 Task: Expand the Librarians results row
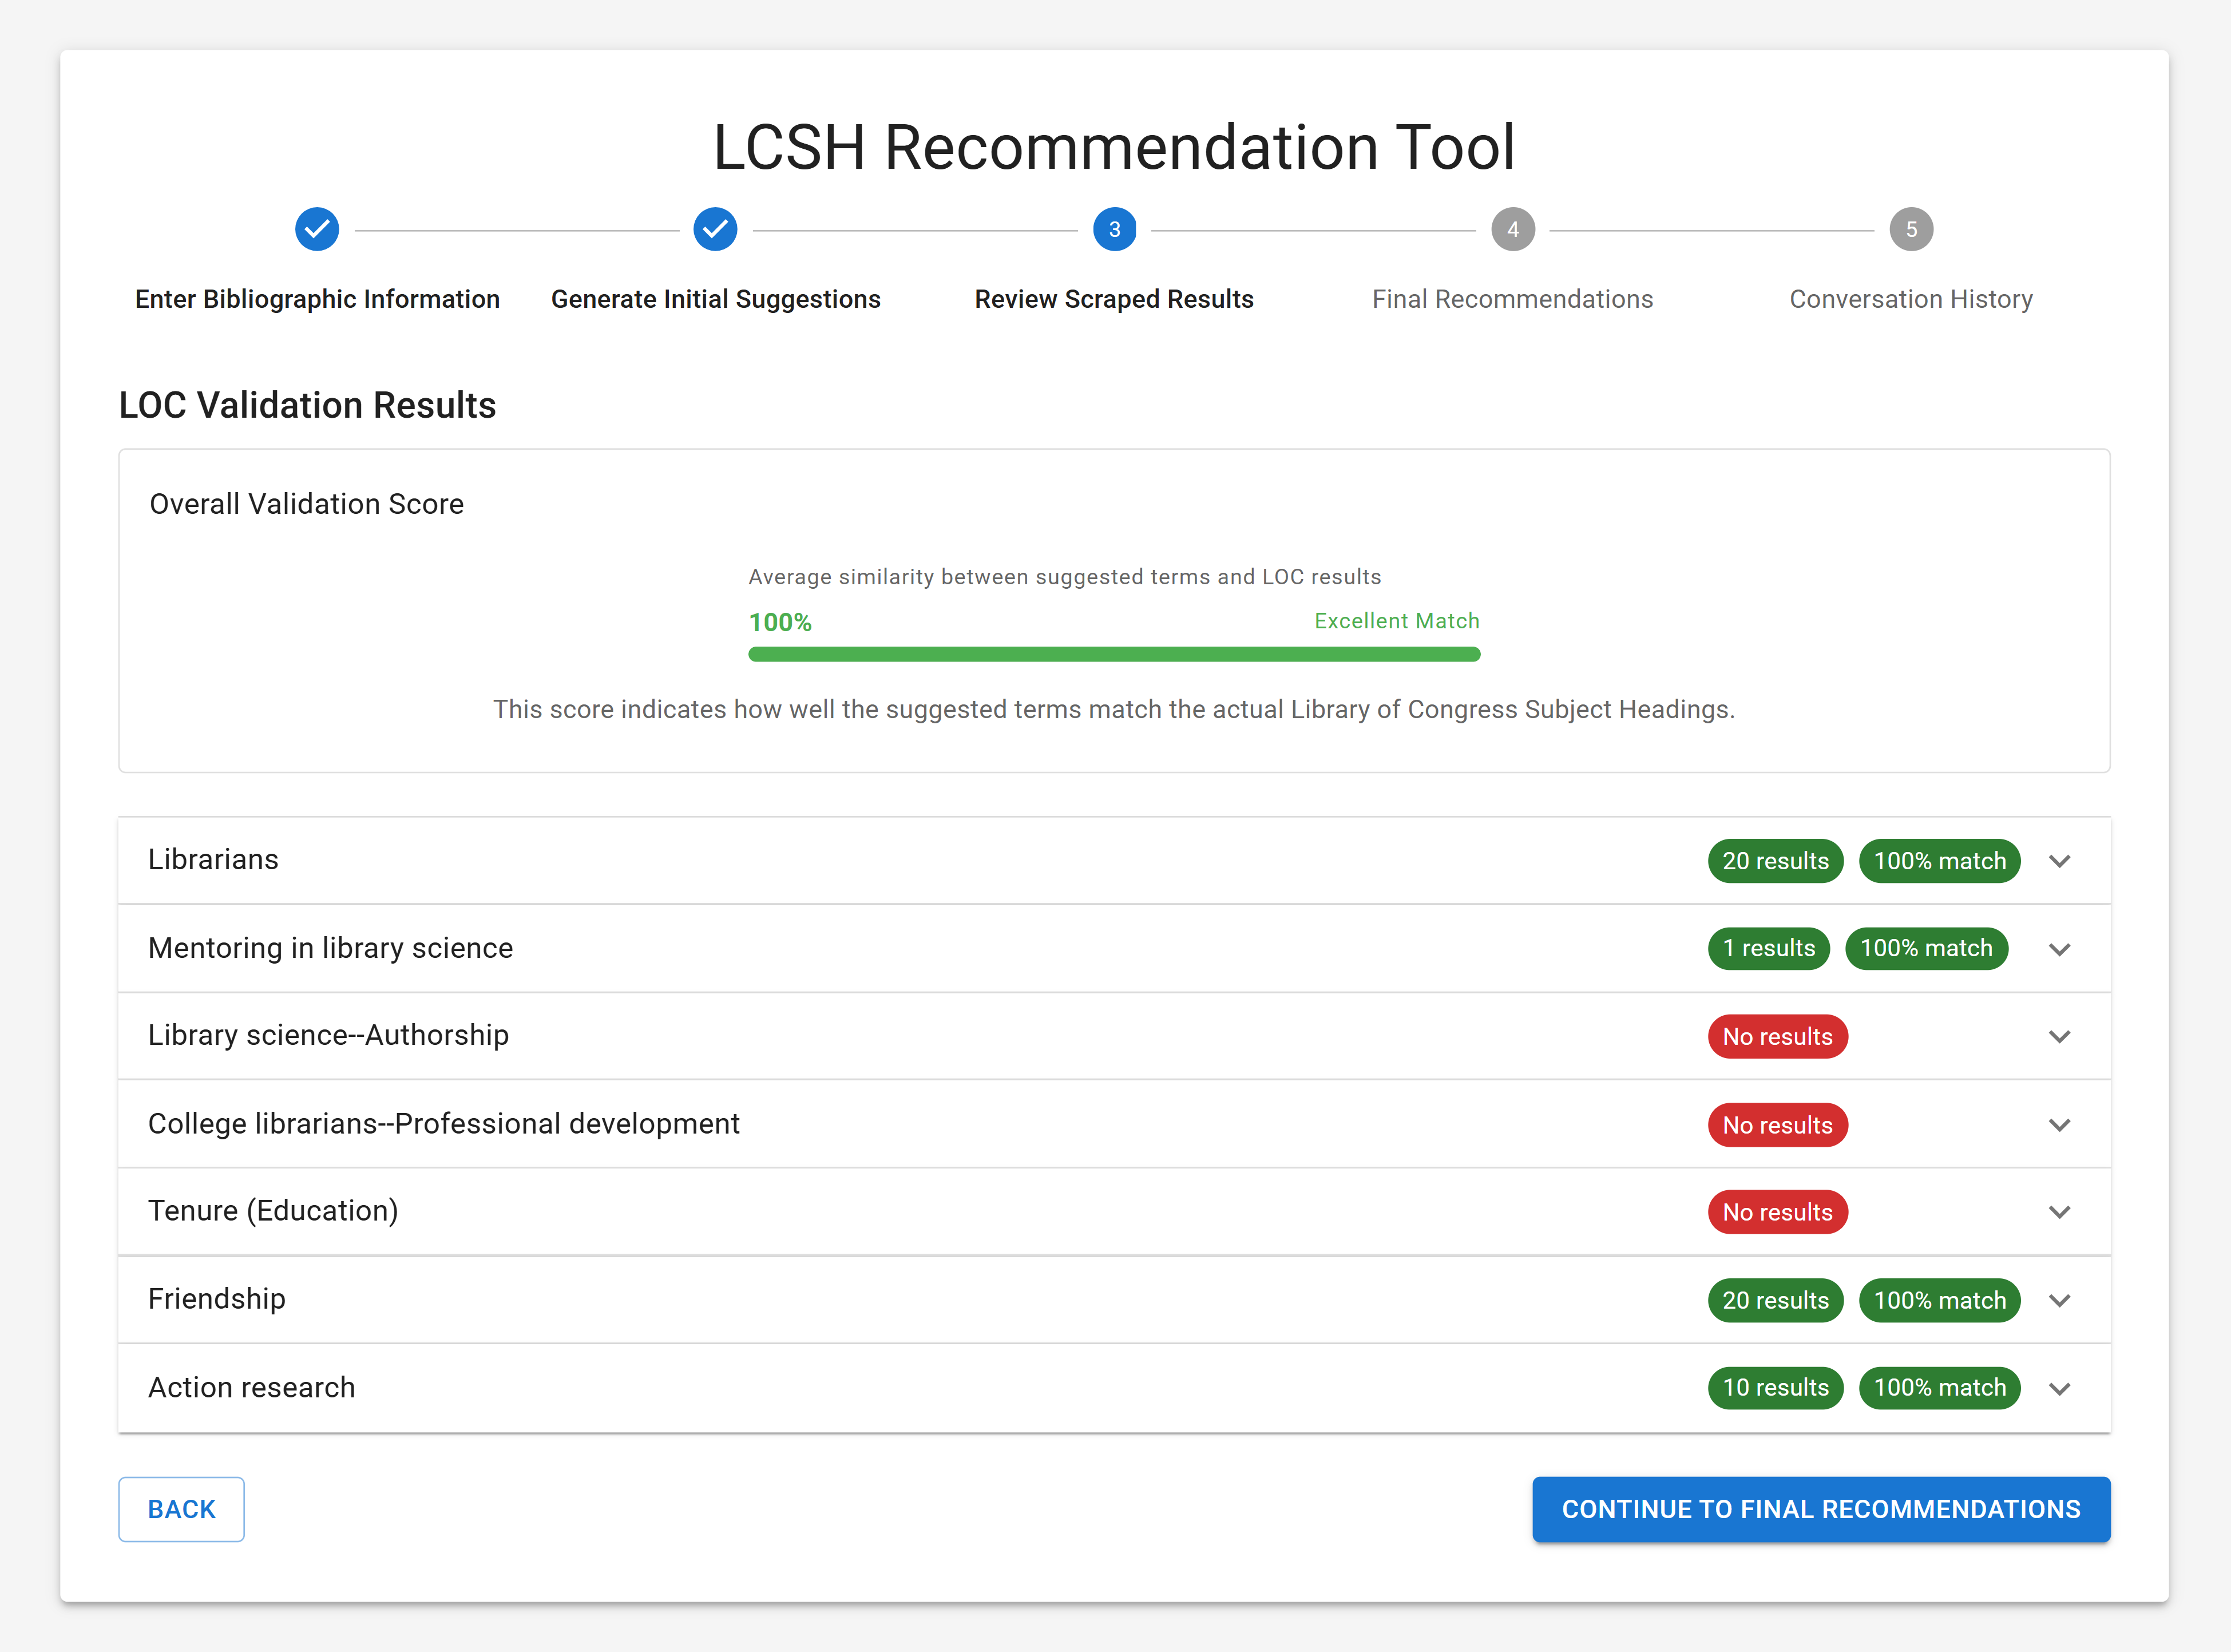[x=2060, y=860]
